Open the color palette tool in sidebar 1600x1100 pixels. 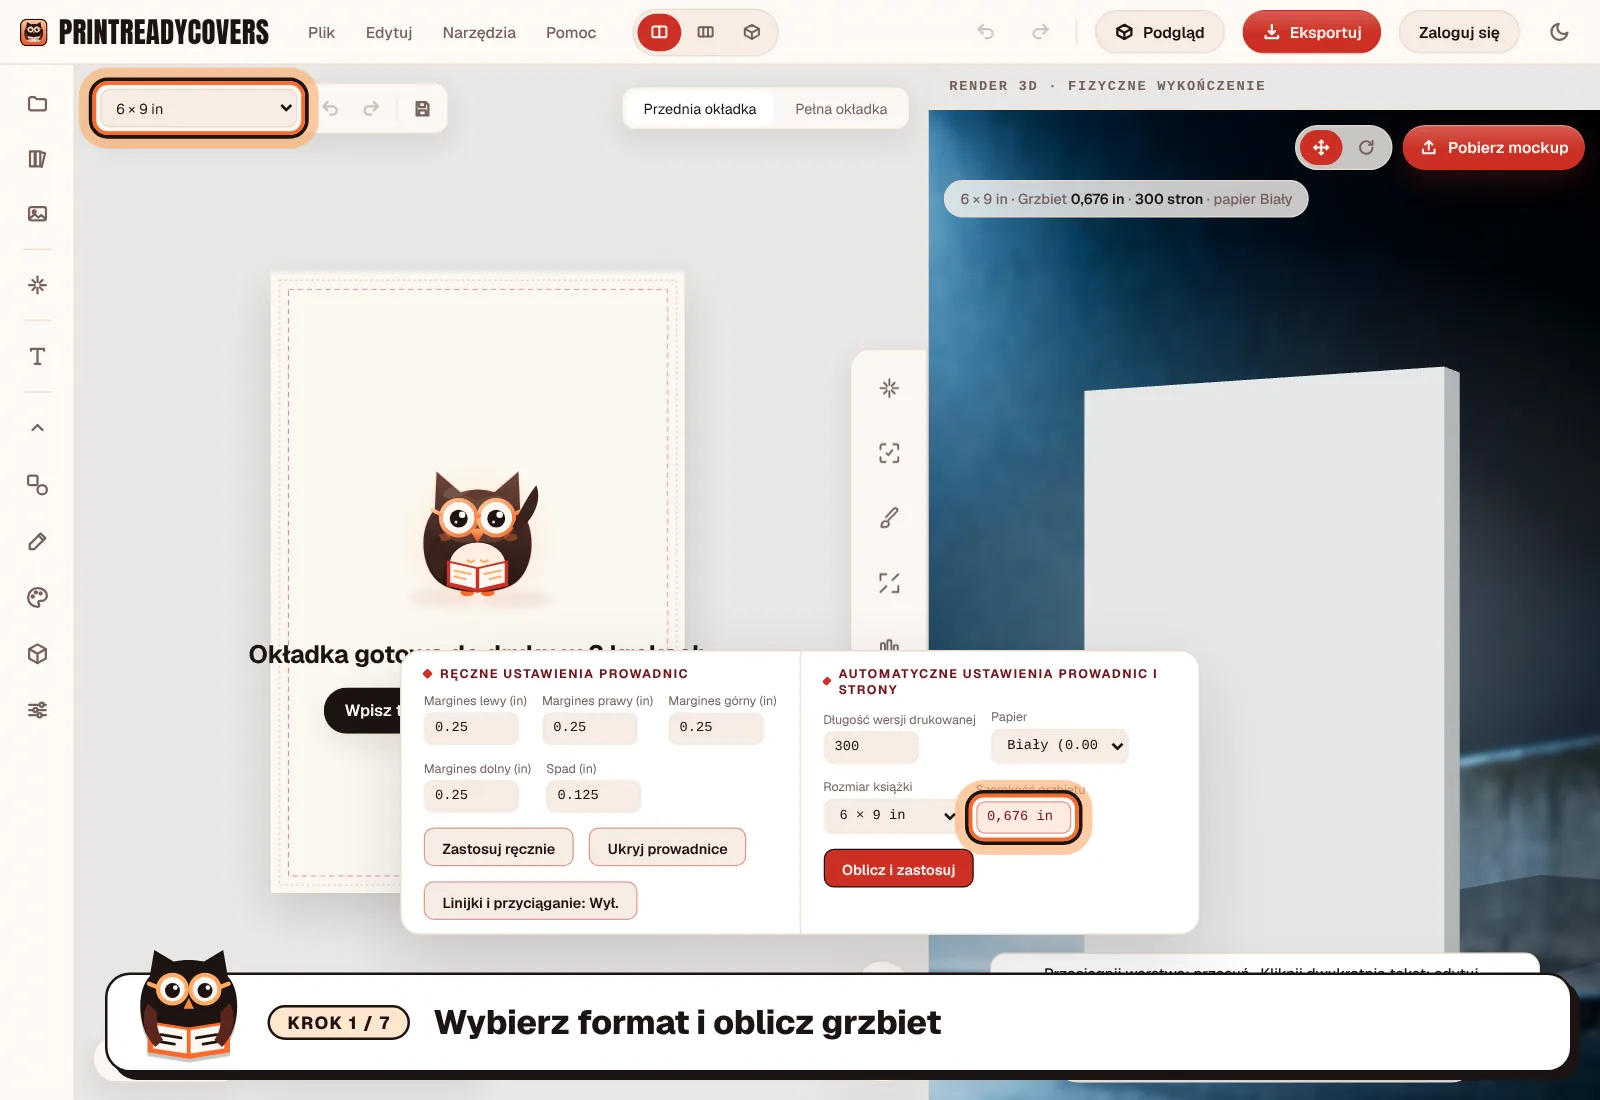tap(37, 598)
